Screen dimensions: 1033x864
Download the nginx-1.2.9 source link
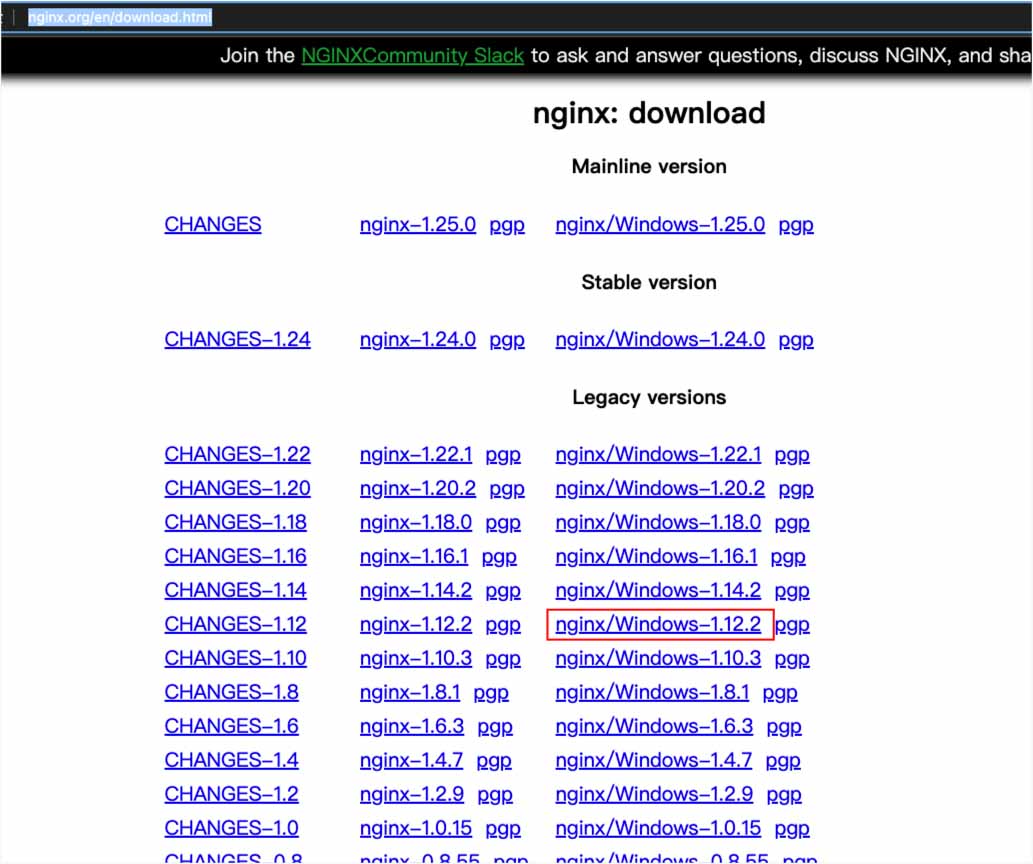(412, 794)
